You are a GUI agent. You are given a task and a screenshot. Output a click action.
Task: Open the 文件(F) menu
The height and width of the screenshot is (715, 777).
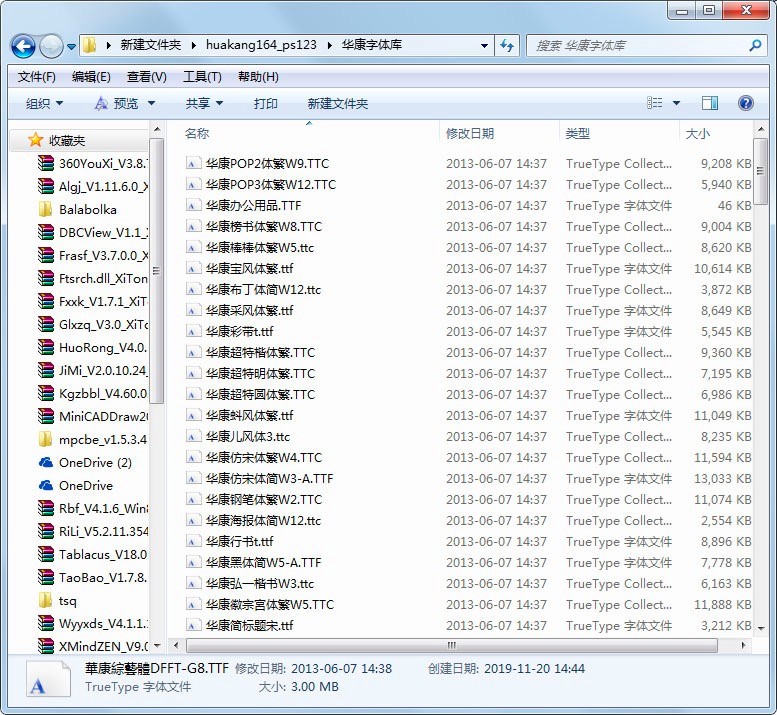point(37,77)
